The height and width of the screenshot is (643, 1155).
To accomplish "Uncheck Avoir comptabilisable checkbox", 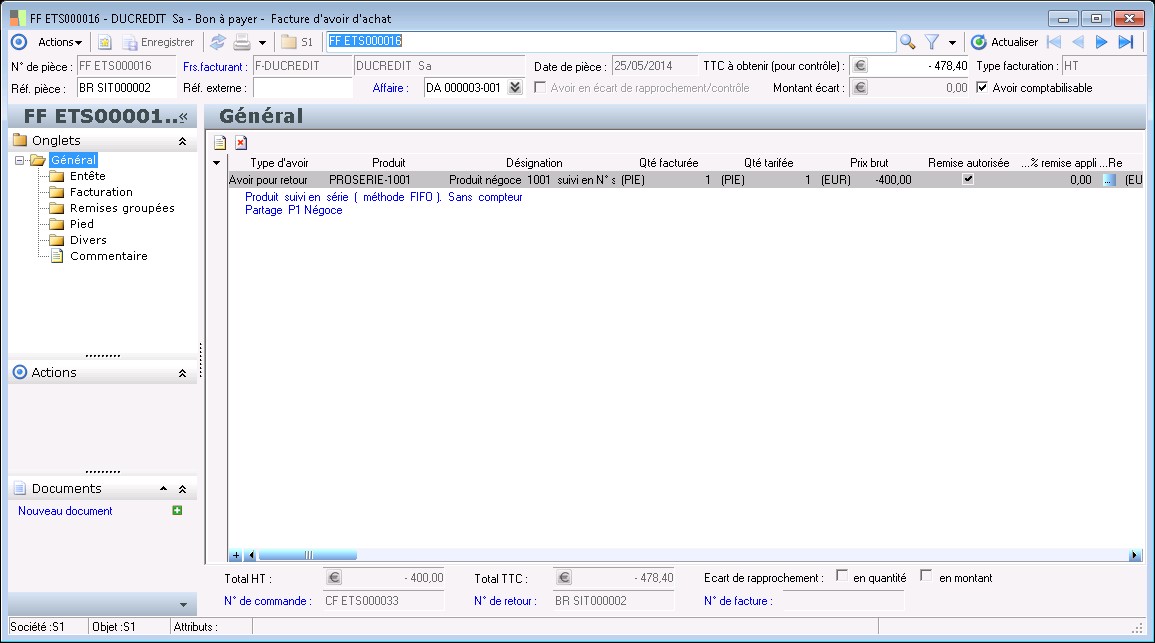I will [x=982, y=88].
